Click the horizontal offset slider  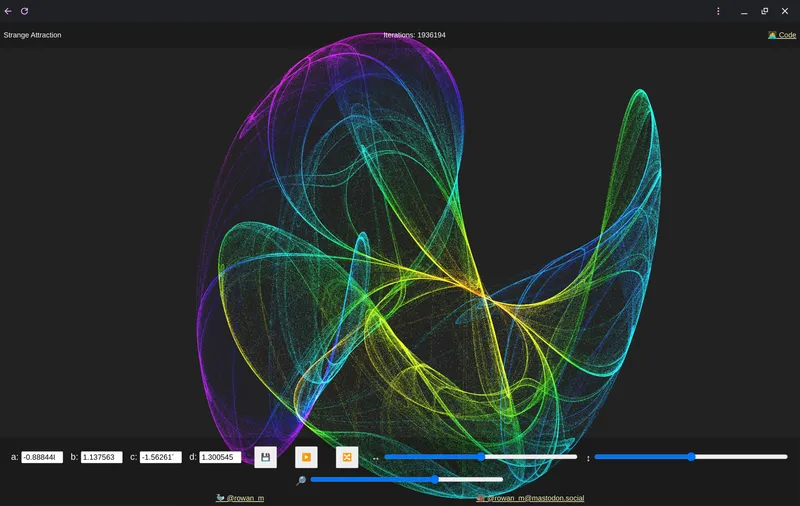point(481,457)
